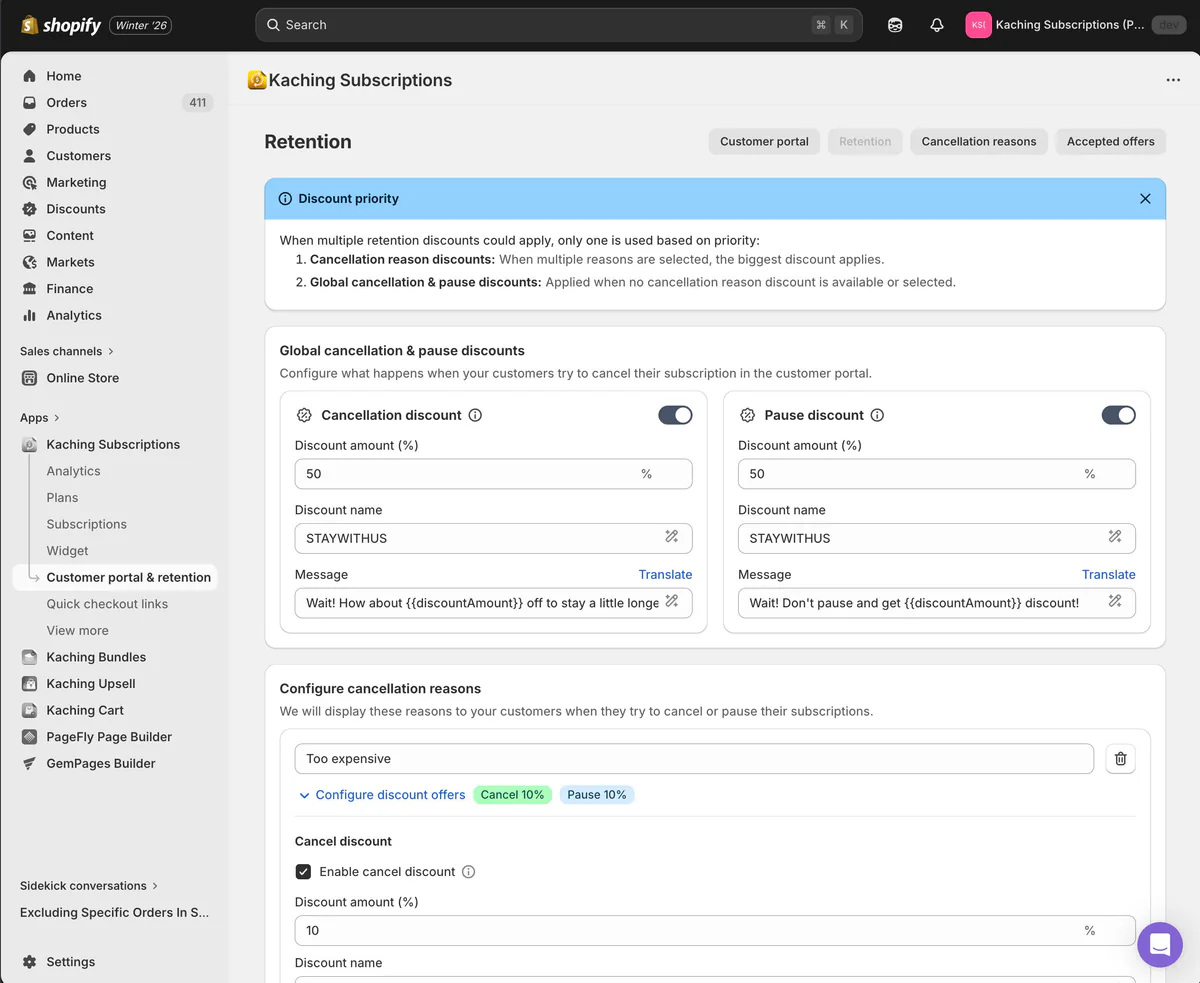Click the PageFly Page Builder icon
The height and width of the screenshot is (983, 1200).
[x=30, y=737]
